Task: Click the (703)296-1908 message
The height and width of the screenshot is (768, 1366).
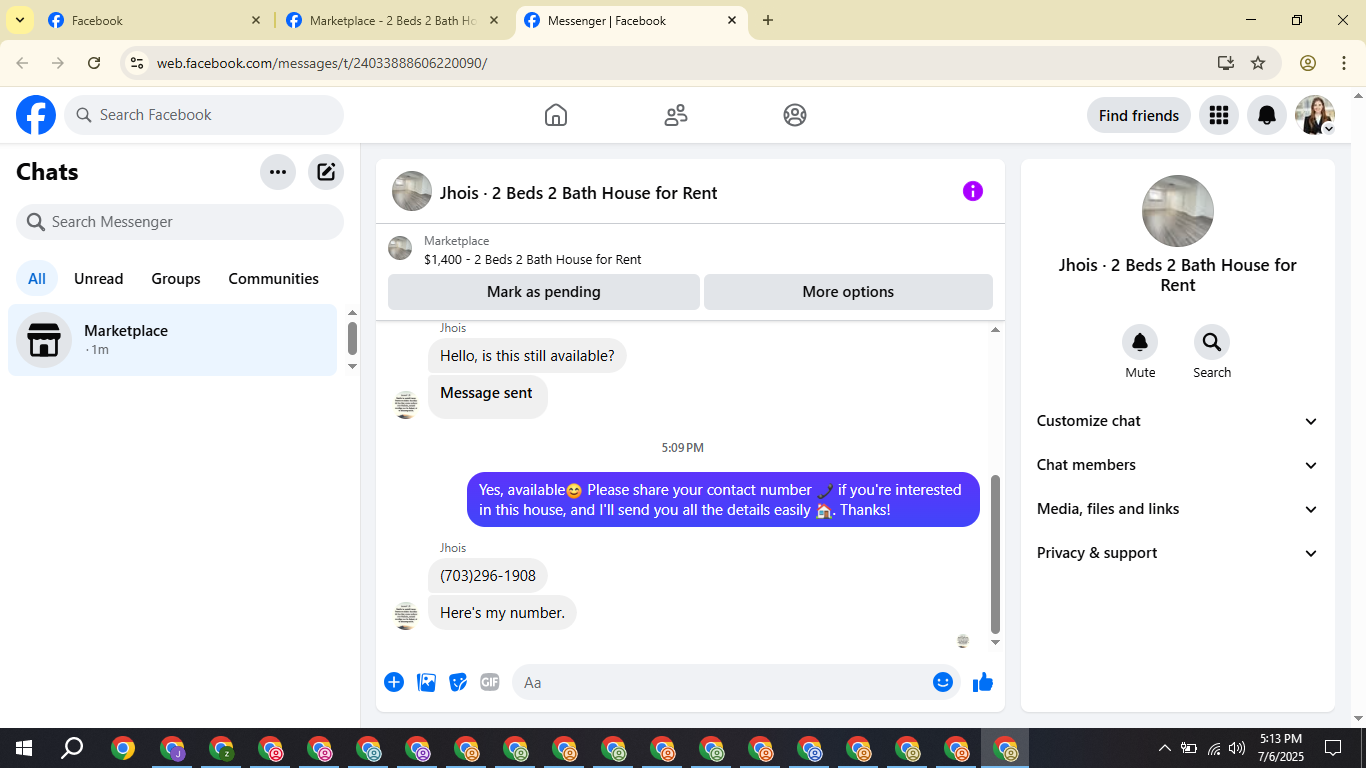Action: pyautogui.click(x=488, y=576)
